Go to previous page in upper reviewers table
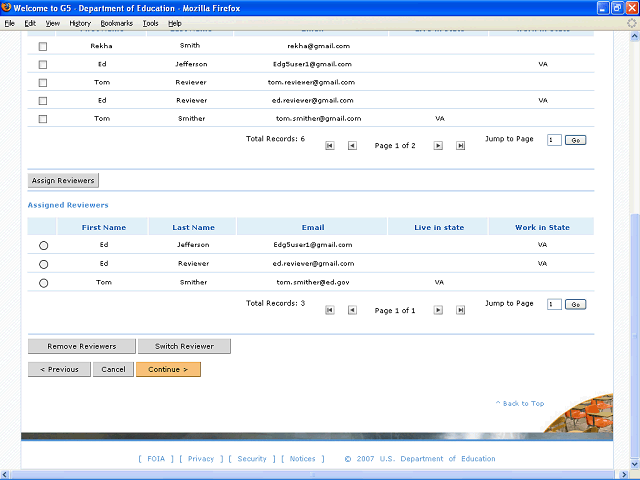640x480 pixels. coord(352,145)
